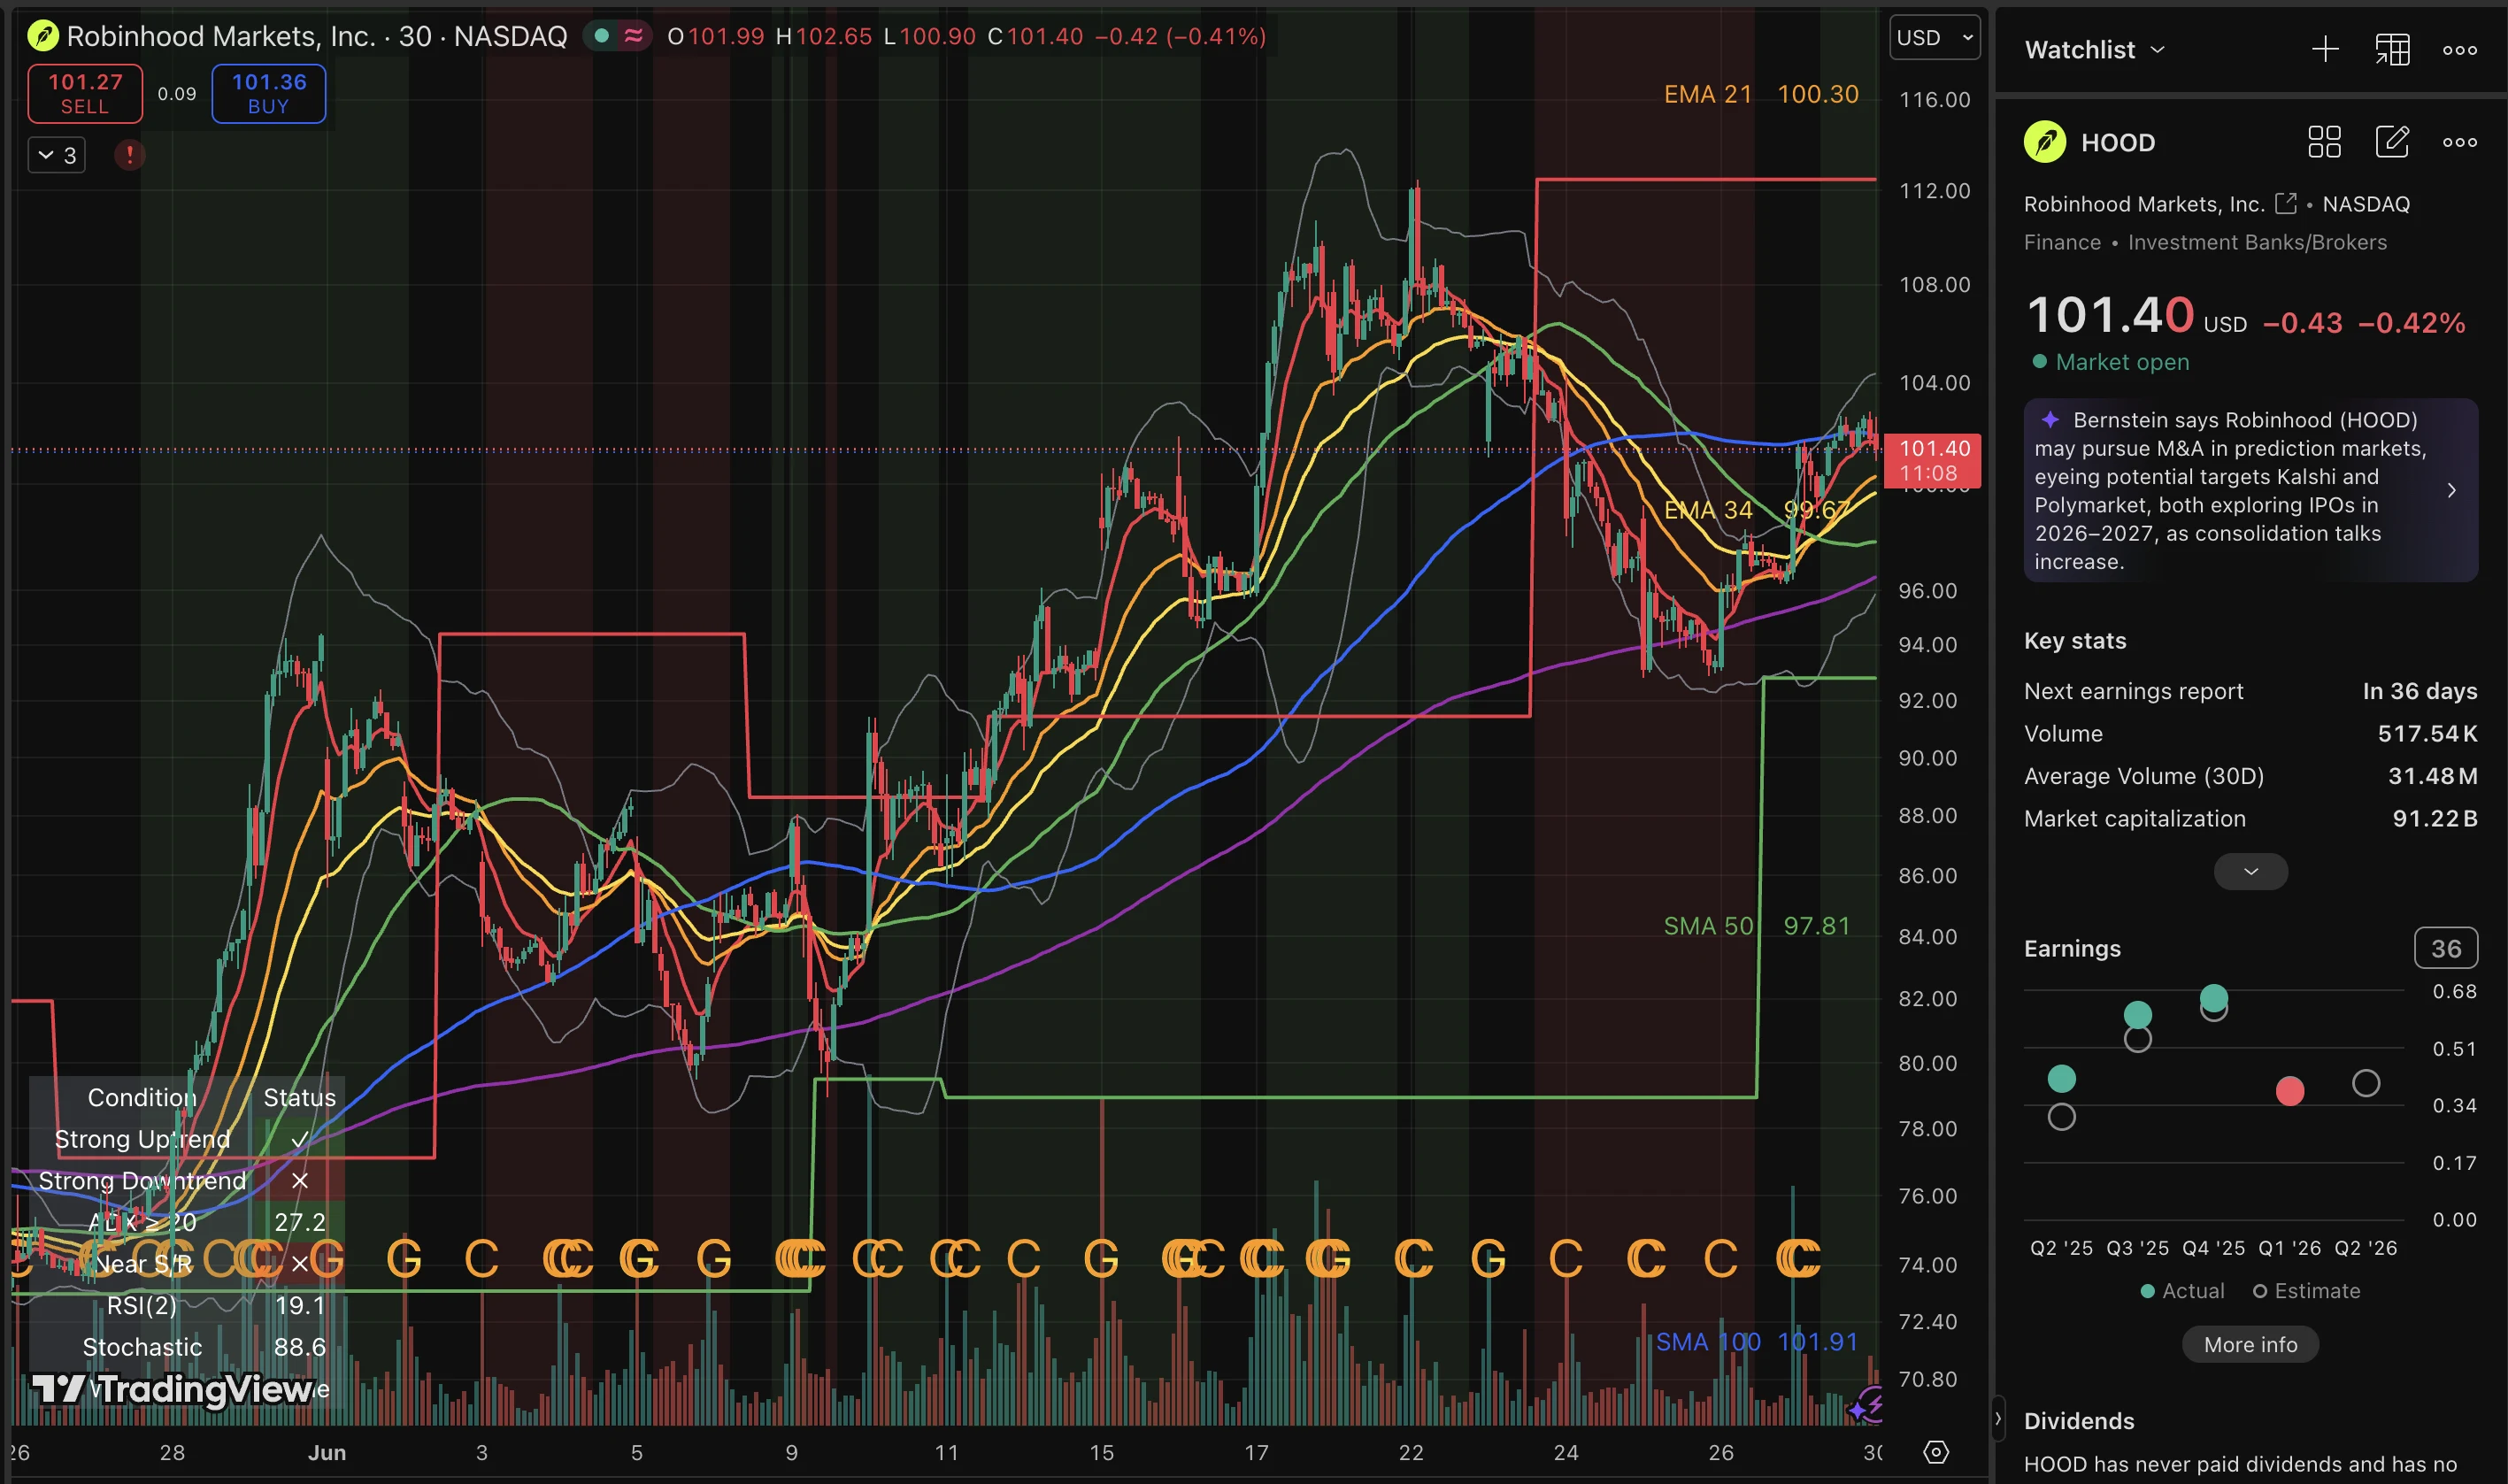Viewport: 2508px width, 1484px height.
Task: Open the Watchlist dropdown menu
Action: click(x=2095, y=50)
